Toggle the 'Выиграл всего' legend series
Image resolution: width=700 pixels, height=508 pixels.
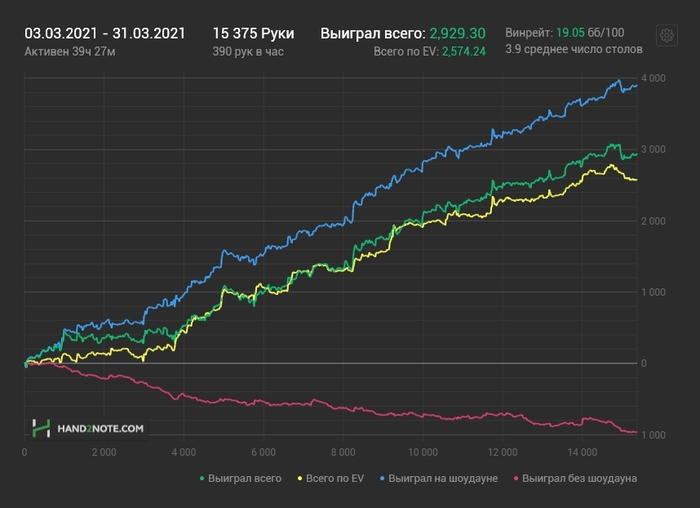click(240, 479)
